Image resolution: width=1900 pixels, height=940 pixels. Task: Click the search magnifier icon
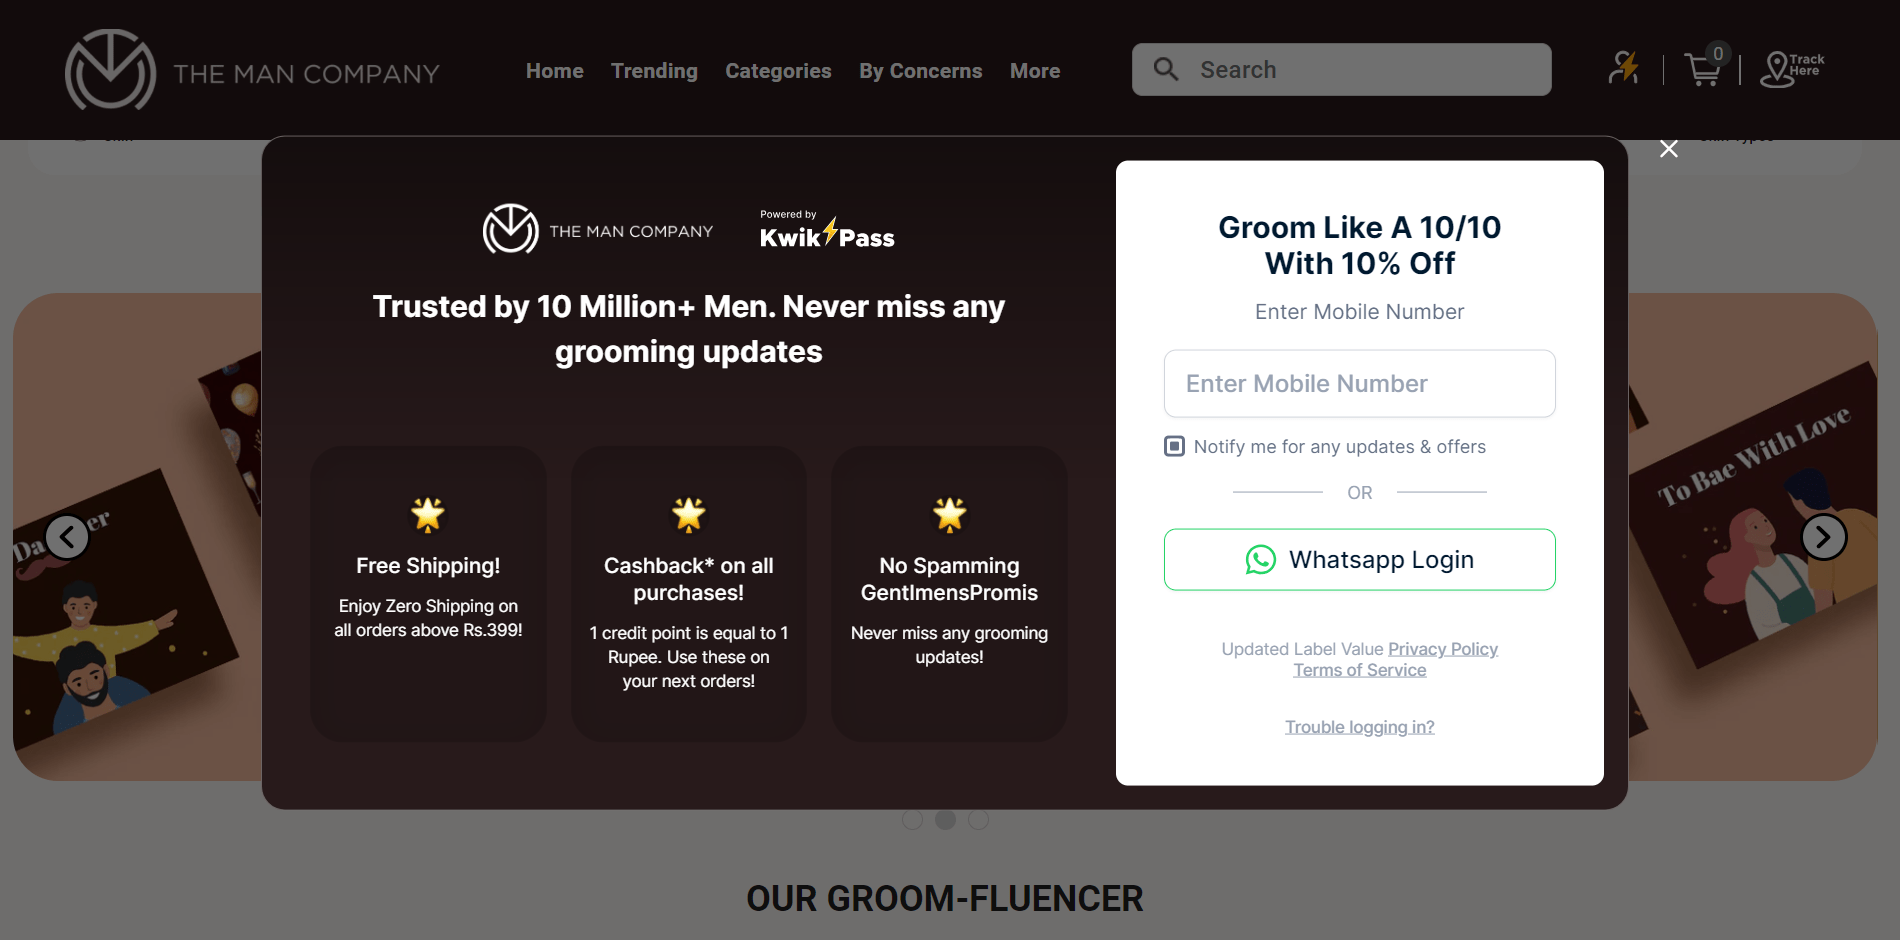1166,69
